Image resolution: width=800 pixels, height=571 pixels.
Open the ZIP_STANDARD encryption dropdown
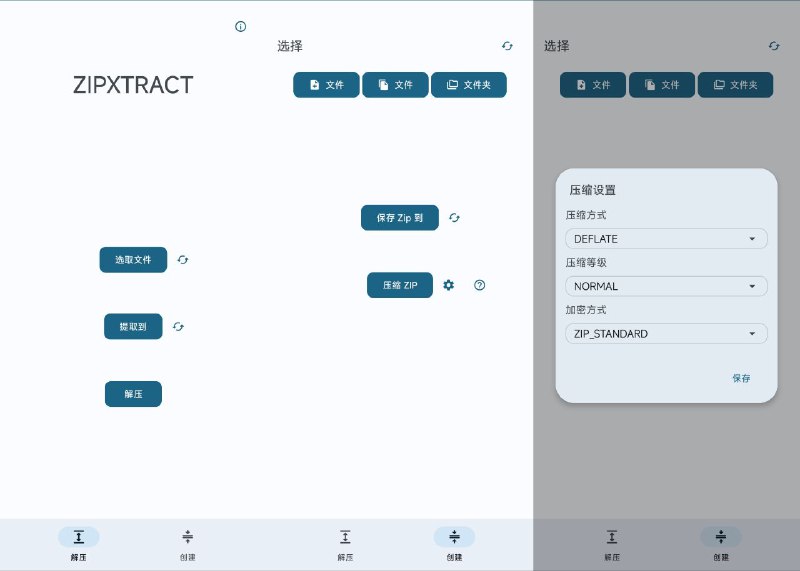pos(666,334)
